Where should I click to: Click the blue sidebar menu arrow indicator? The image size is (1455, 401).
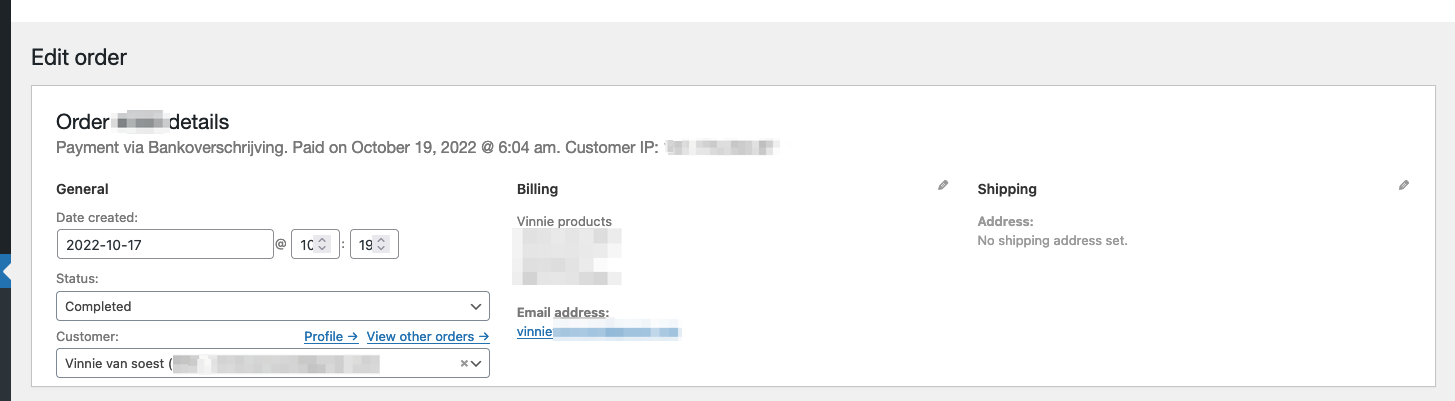click(5, 272)
